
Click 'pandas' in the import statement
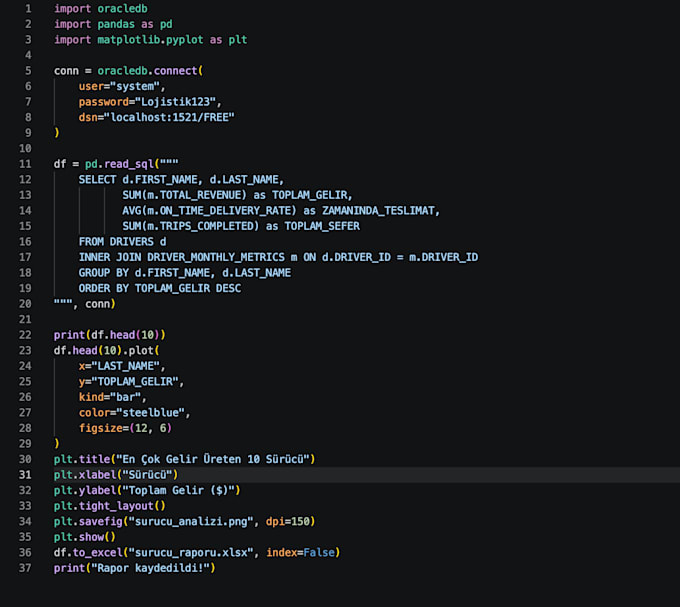click(116, 24)
